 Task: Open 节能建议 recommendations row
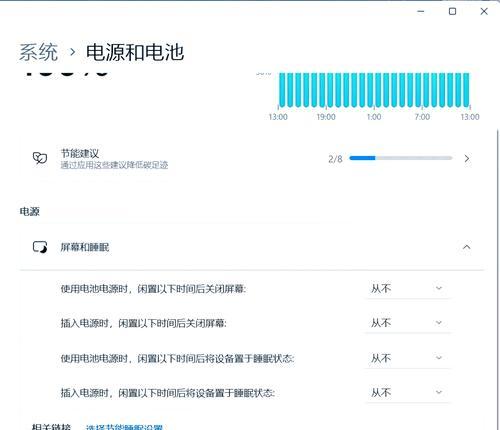point(252,158)
